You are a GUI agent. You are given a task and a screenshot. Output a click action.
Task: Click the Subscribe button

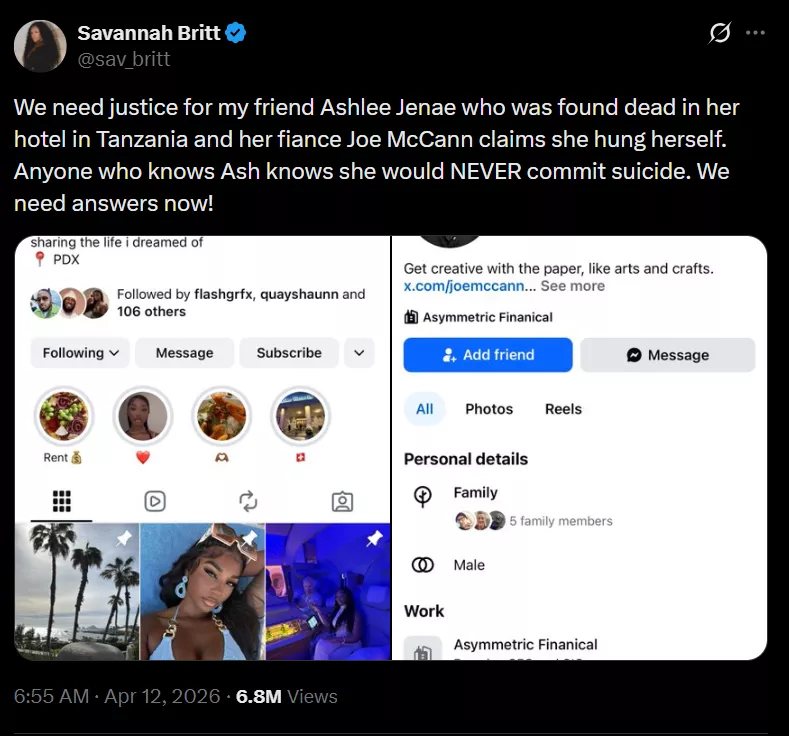click(x=289, y=353)
